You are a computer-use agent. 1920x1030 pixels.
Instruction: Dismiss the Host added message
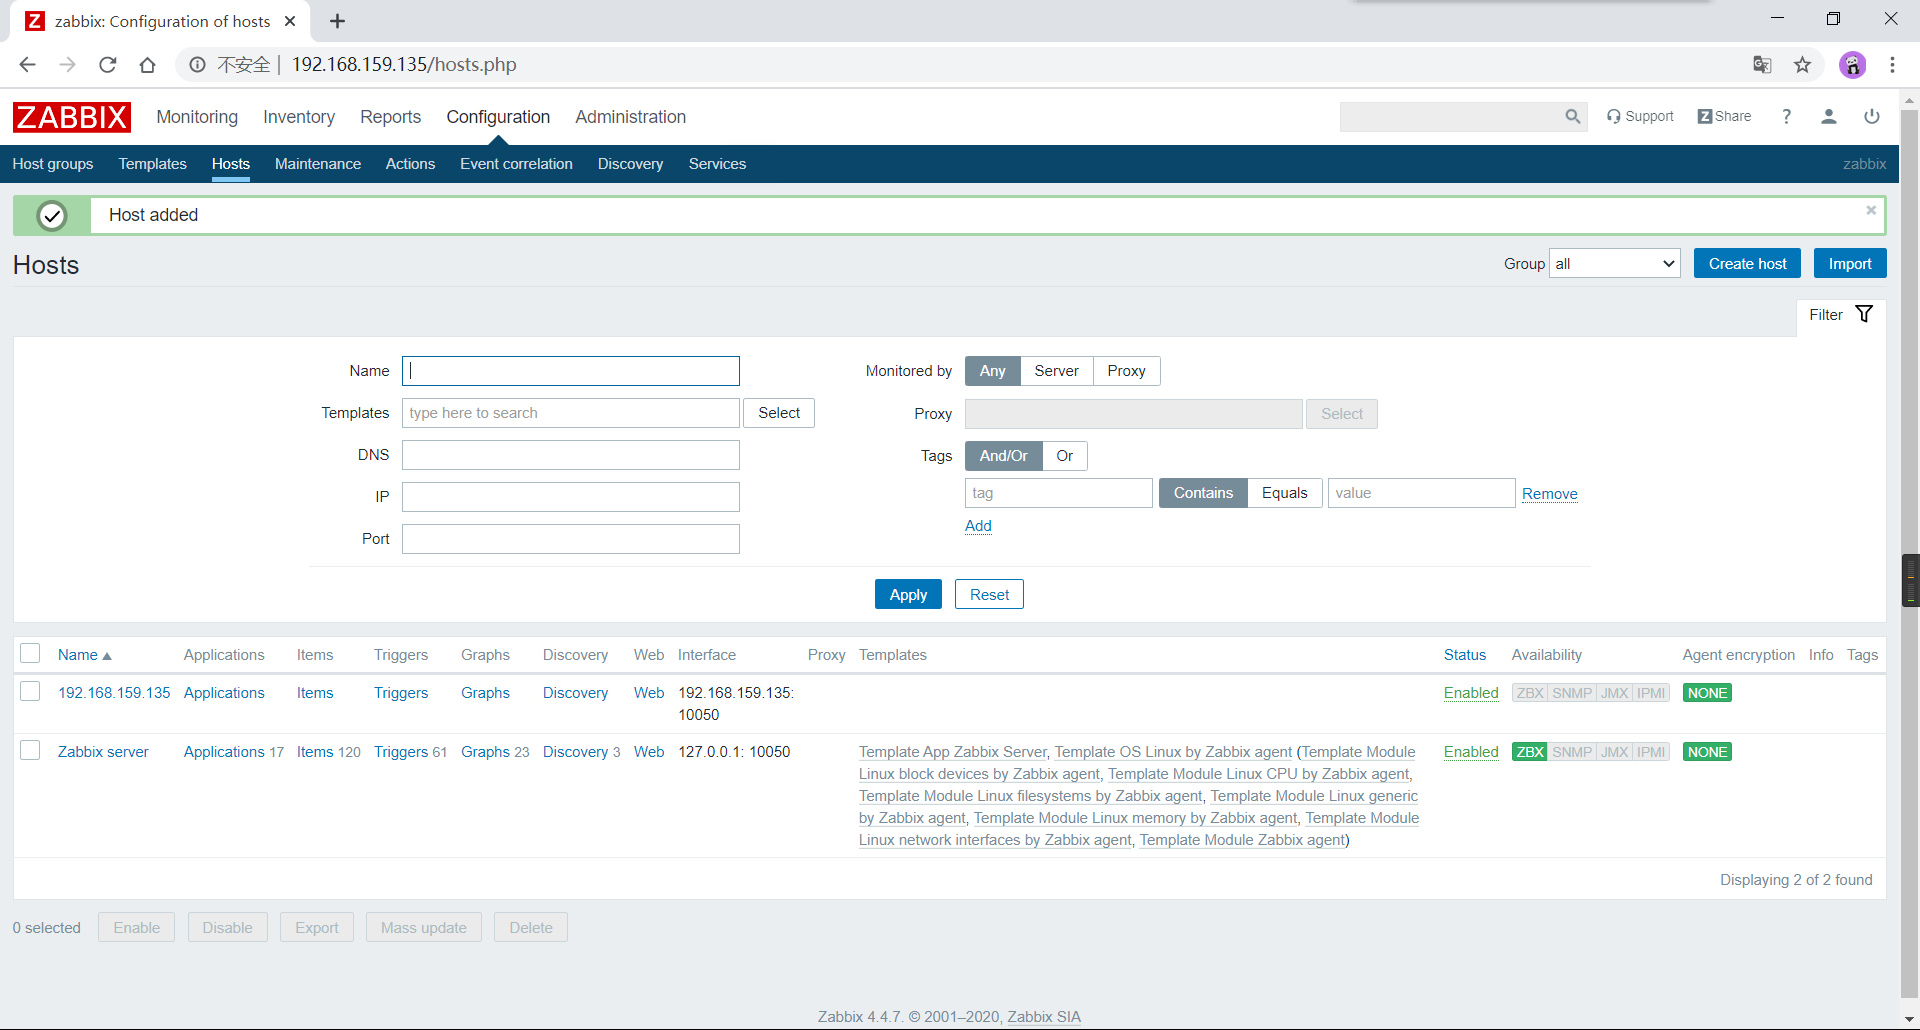coord(1871,210)
